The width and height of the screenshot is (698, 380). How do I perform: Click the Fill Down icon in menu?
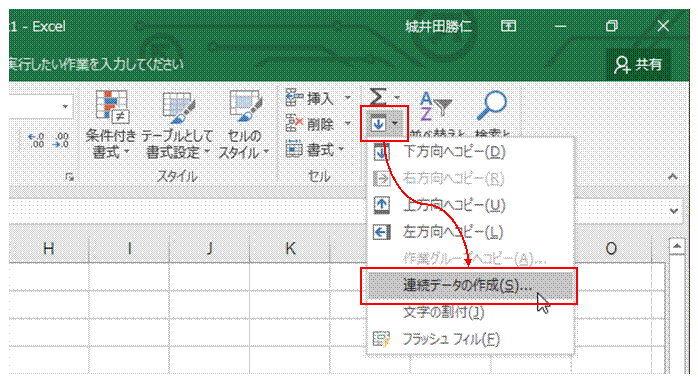point(381,152)
